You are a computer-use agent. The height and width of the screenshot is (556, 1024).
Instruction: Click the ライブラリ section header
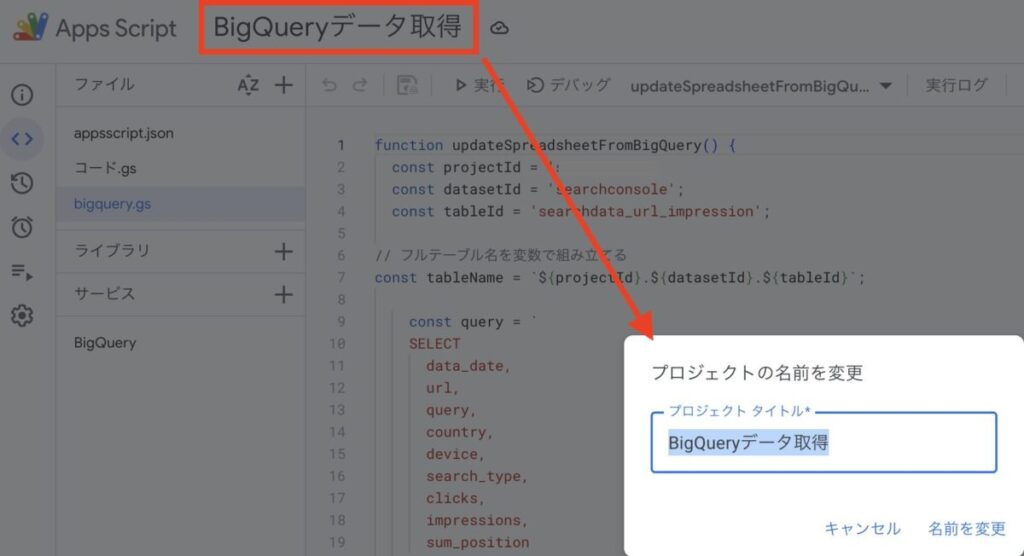112,250
